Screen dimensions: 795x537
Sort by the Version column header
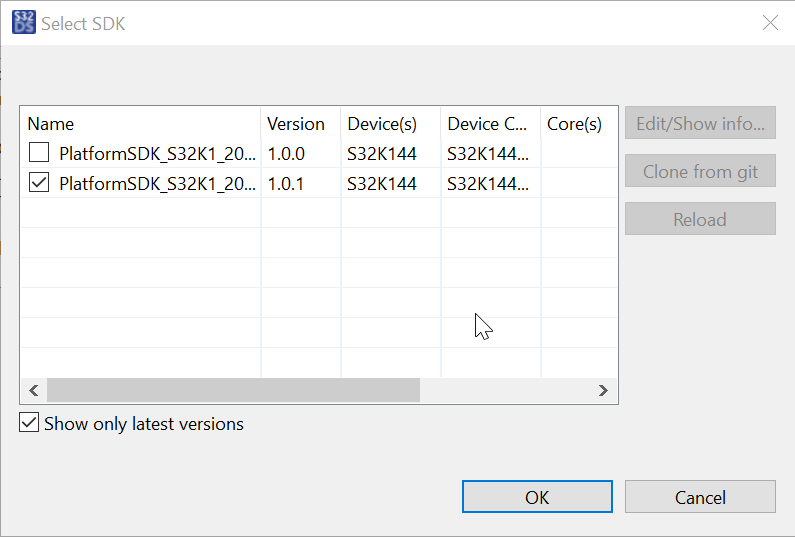pyautogui.click(x=301, y=124)
